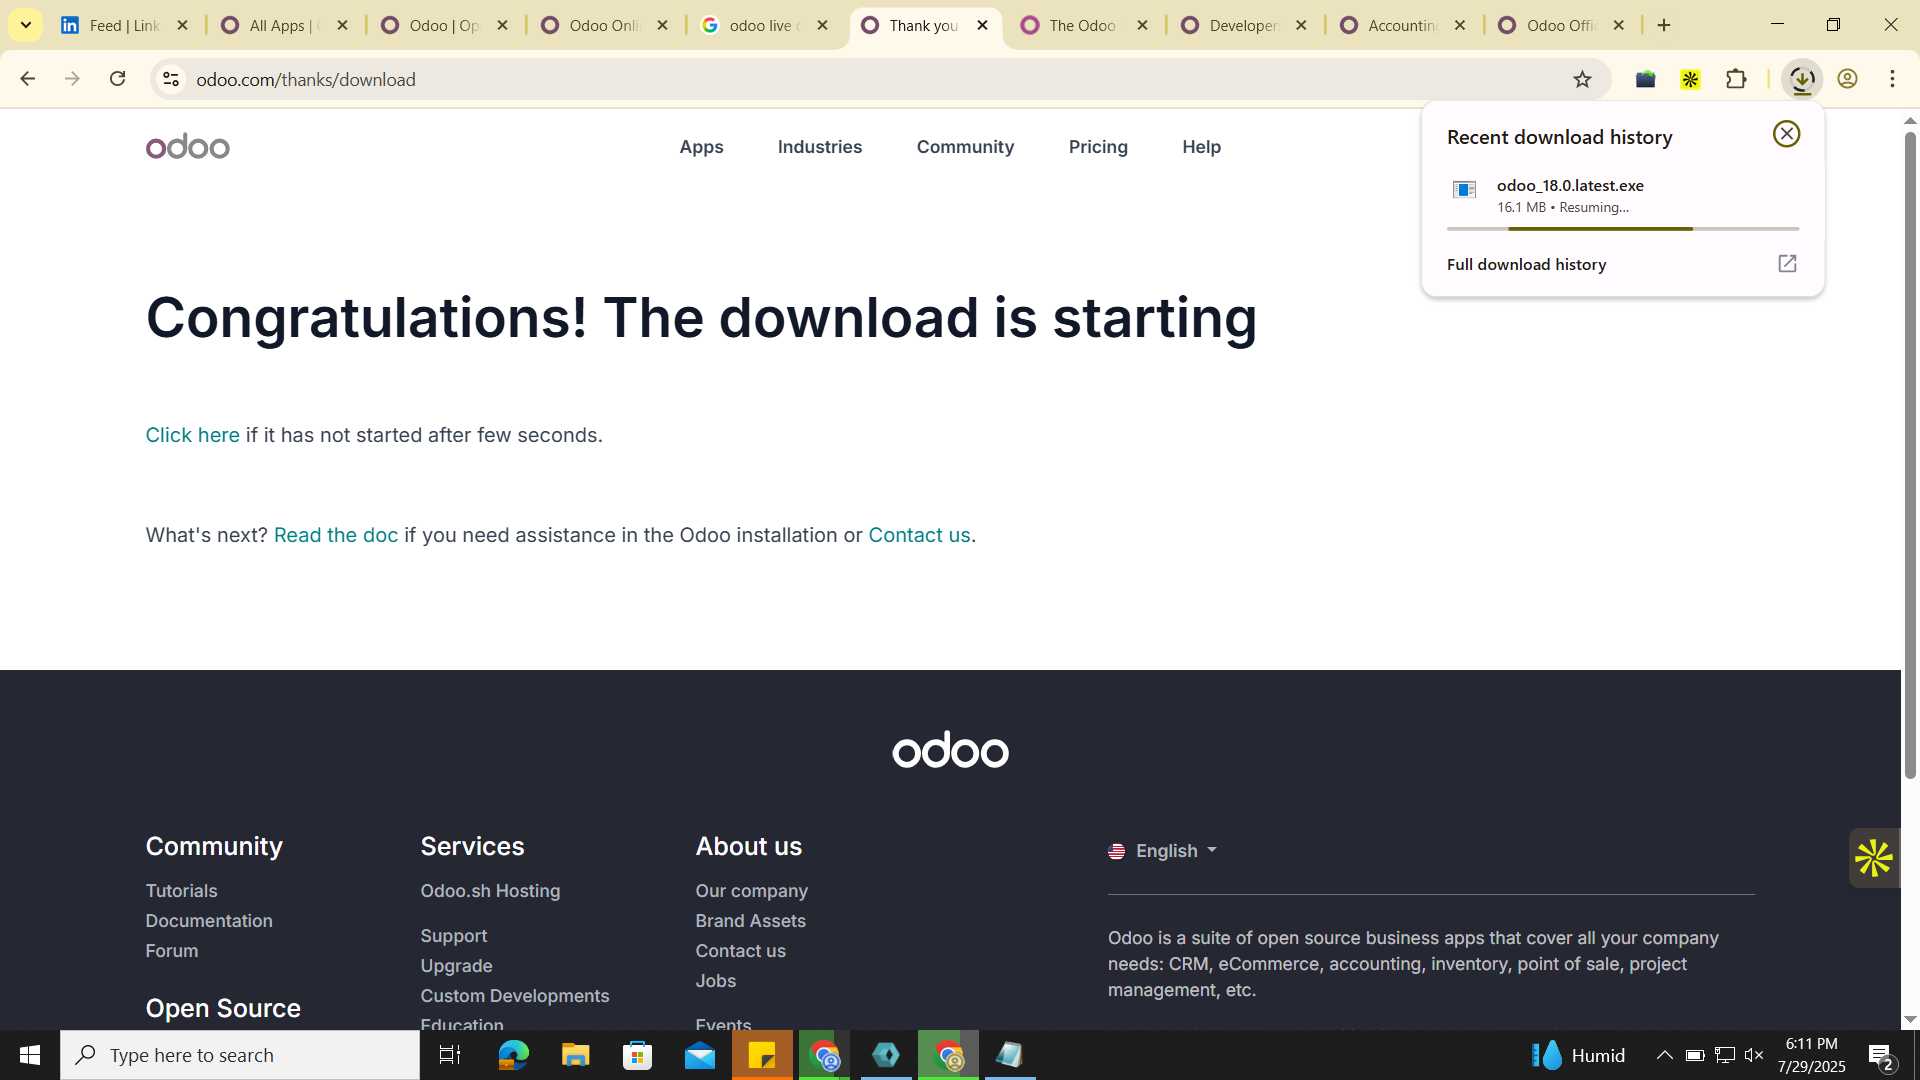The image size is (1920, 1080).
Task: Open Documentation footer link
Action: 209,921
